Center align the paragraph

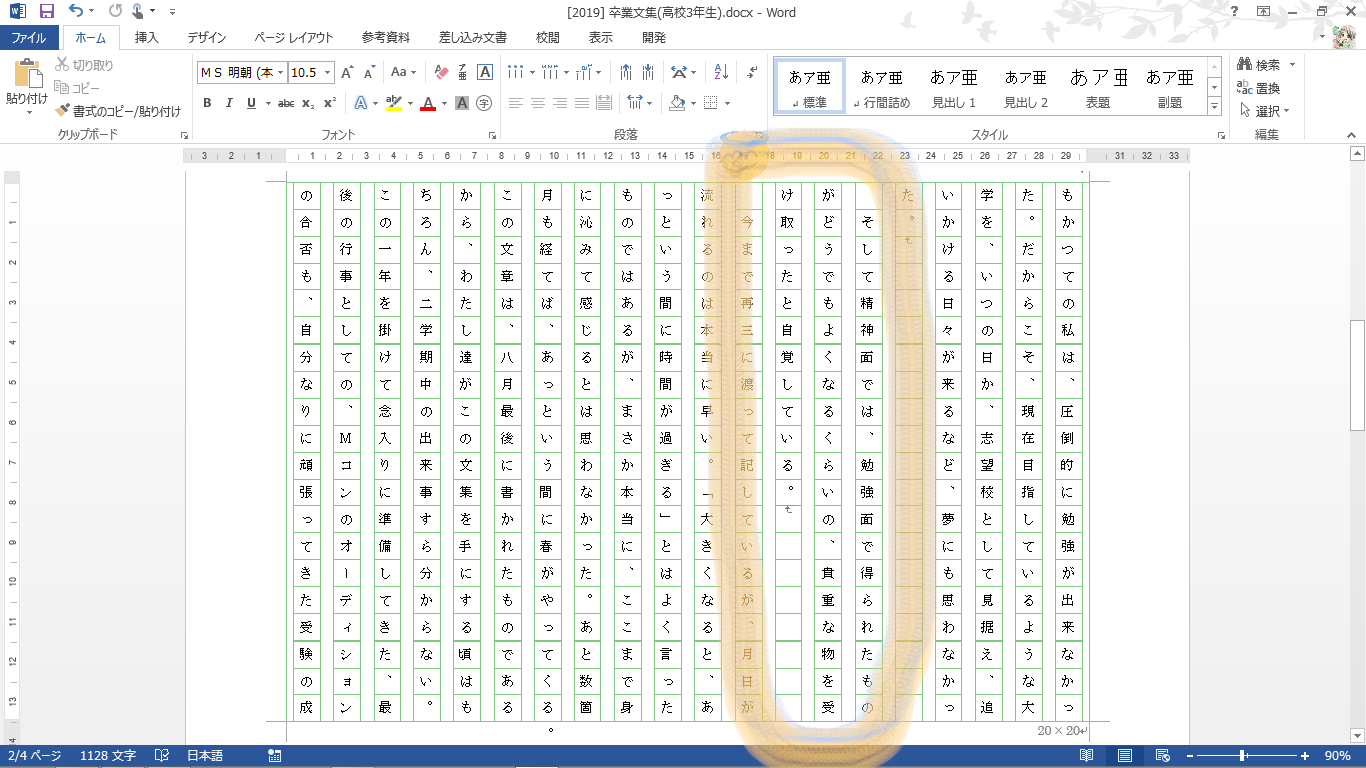[538, 103]
